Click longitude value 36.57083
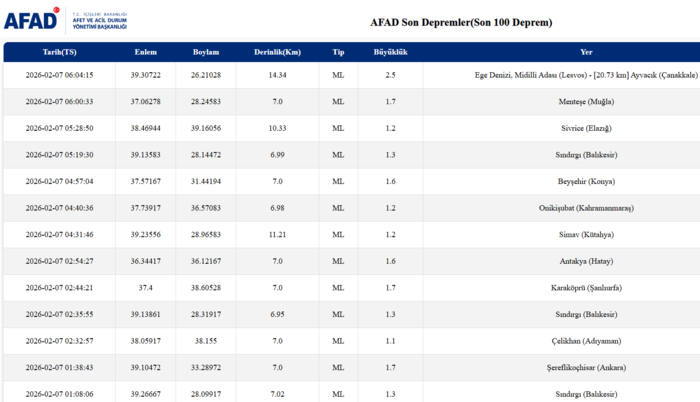 coord(206,208)
